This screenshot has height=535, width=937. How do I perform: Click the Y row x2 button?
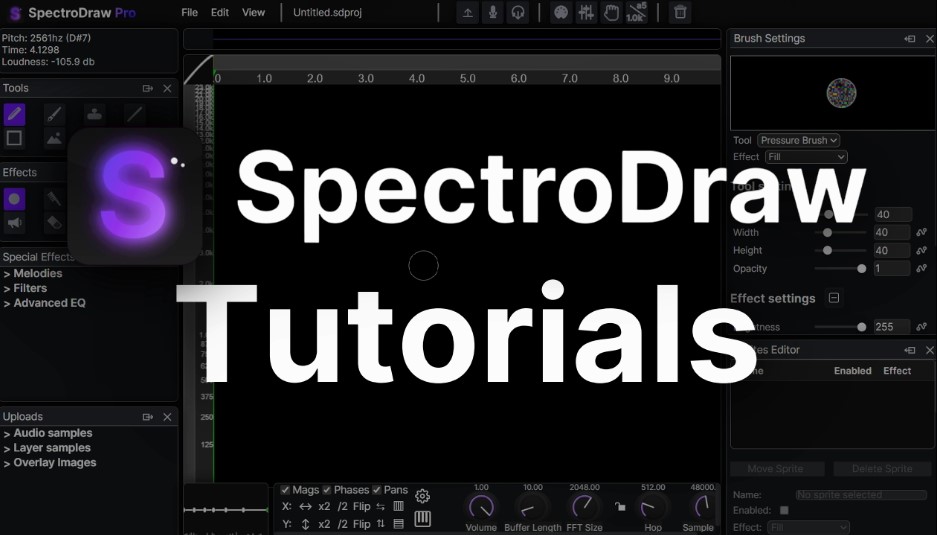324,524
